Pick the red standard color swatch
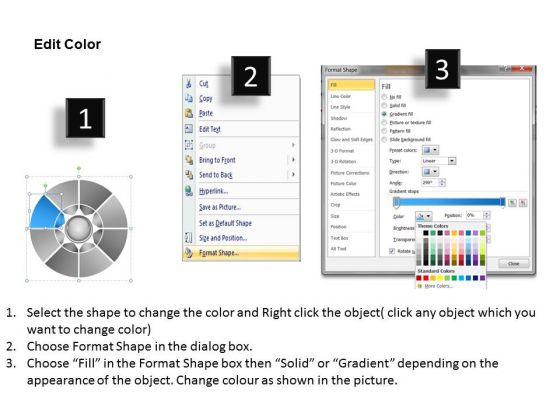Image resolution: width=560 pixels, height=420 pixels. tap(426, 278)
